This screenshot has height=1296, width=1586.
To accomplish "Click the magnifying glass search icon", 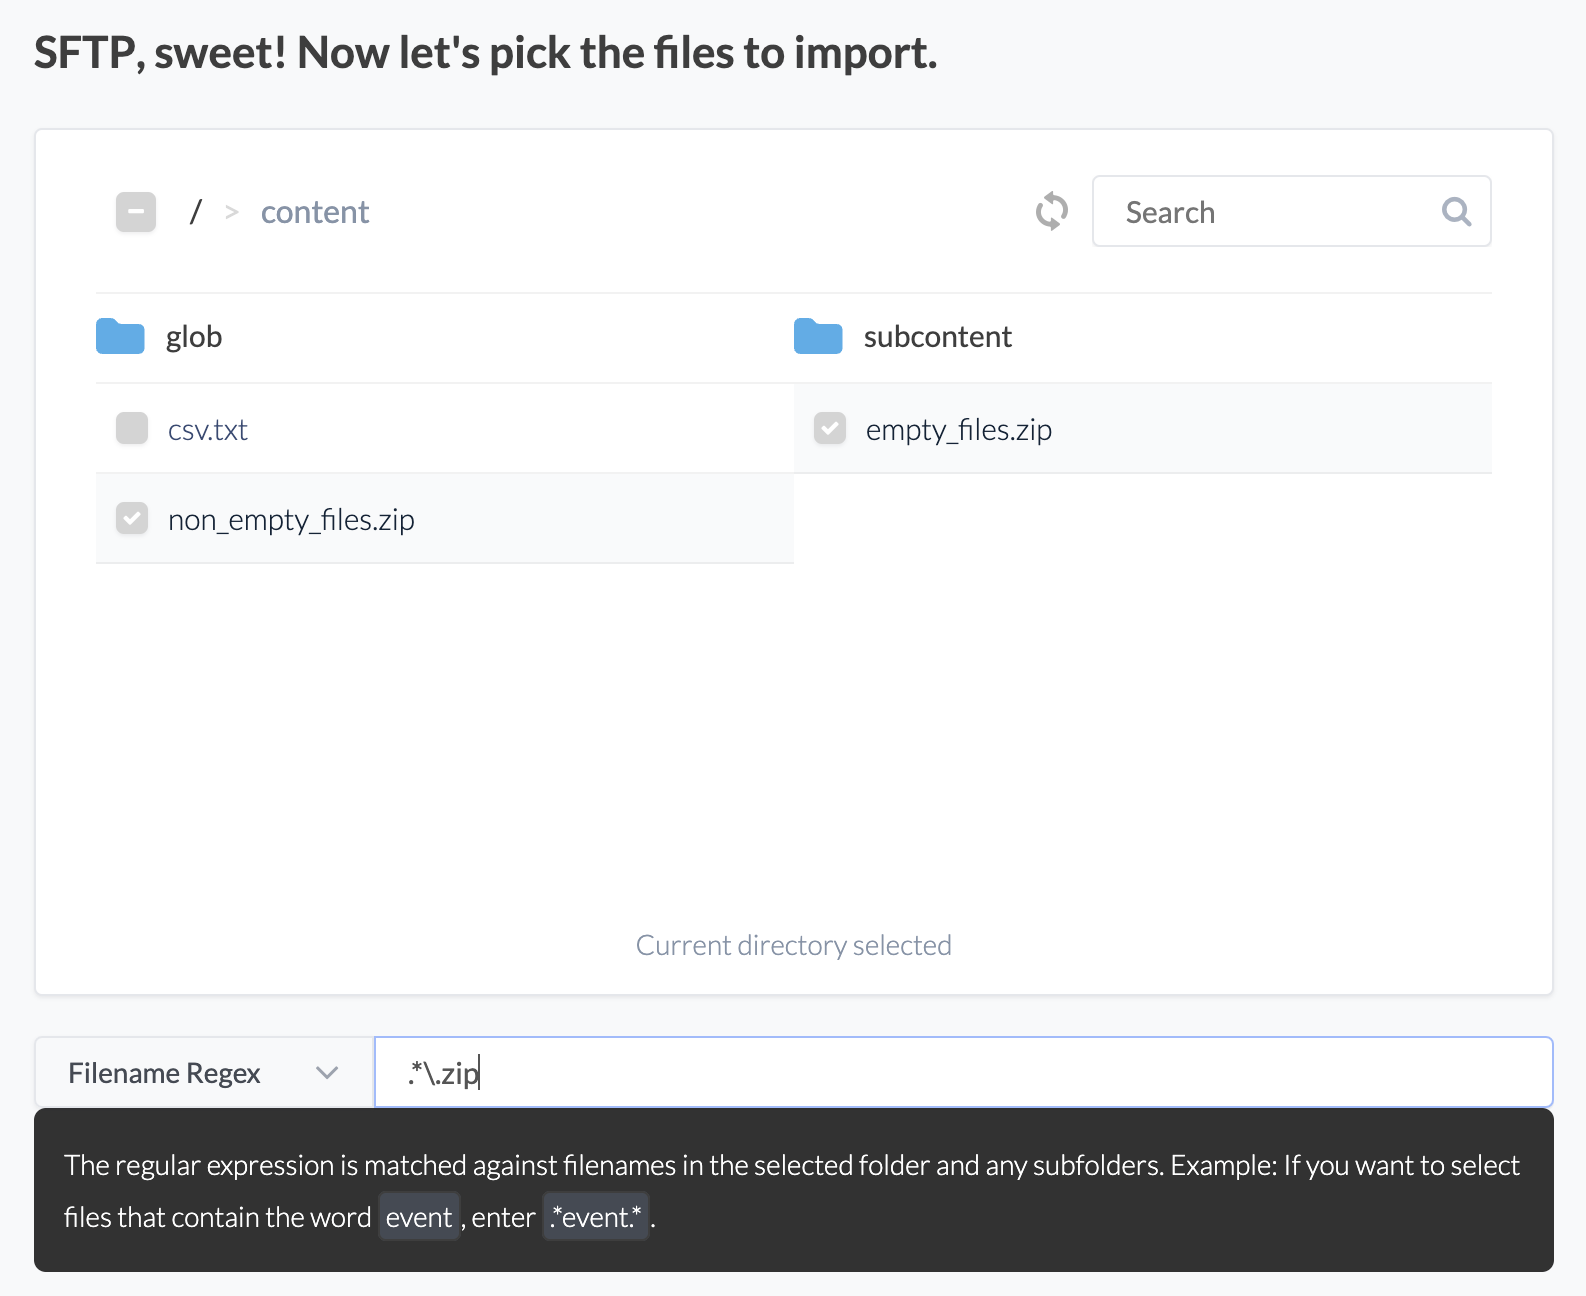I will coord(1456,211).
